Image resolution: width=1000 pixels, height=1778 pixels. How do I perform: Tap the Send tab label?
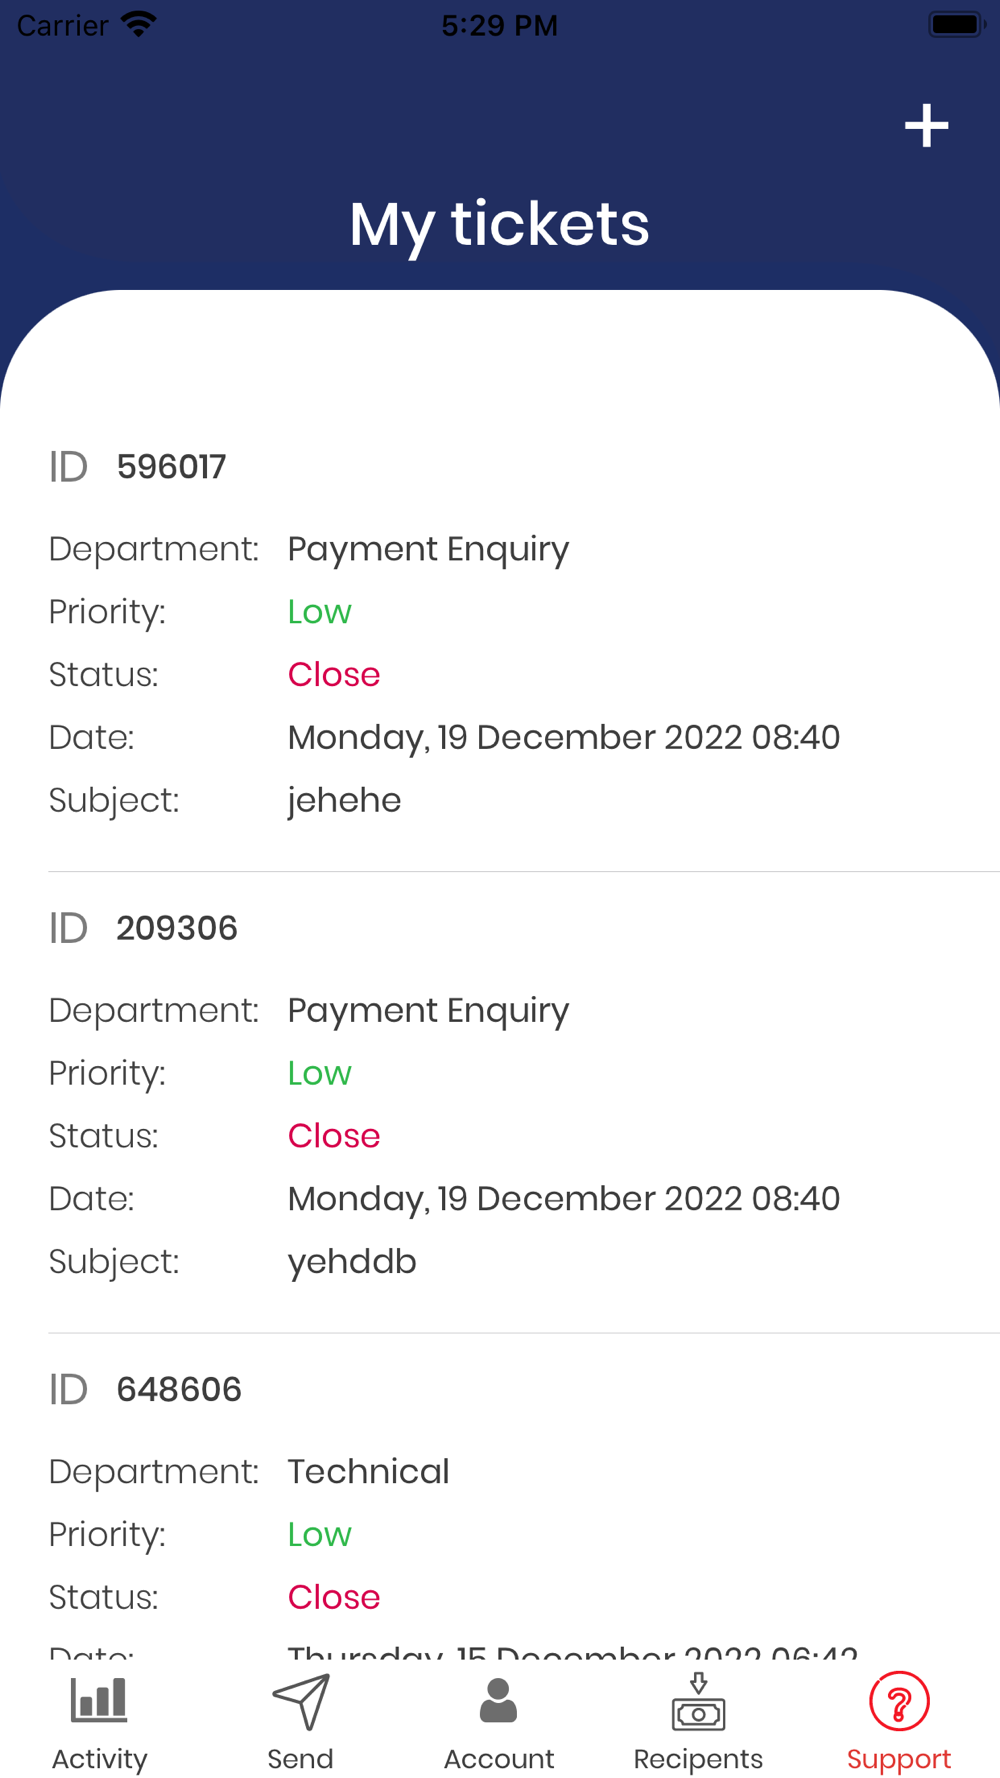tap(300, 1759)
